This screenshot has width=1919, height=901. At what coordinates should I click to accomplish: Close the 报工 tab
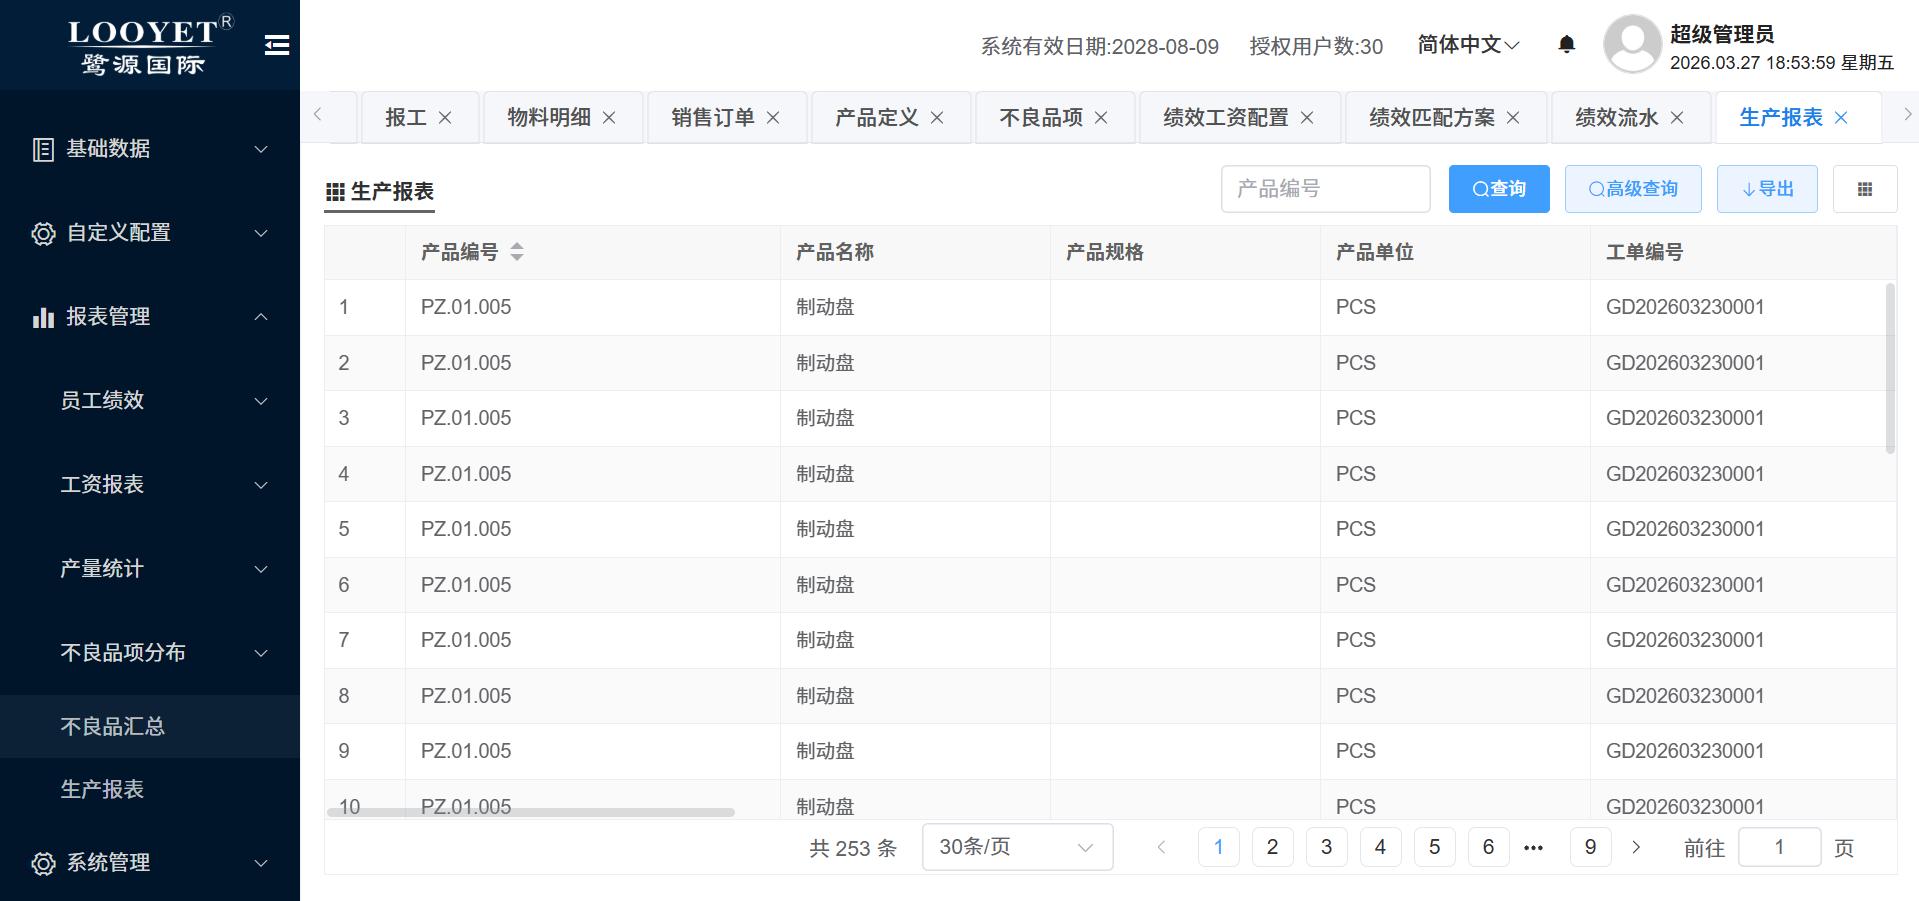(x=445, y=118)
